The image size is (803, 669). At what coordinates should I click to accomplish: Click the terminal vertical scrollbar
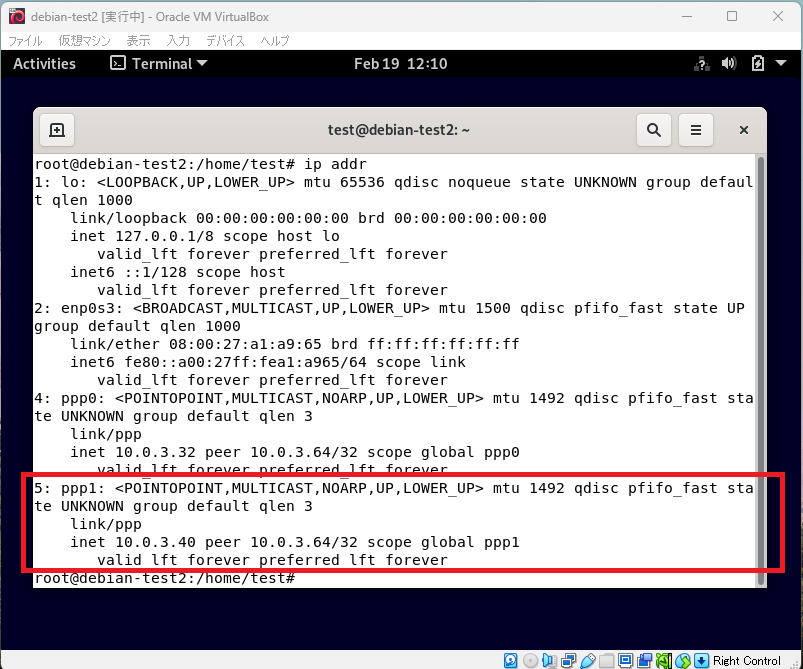coord(760,371)
